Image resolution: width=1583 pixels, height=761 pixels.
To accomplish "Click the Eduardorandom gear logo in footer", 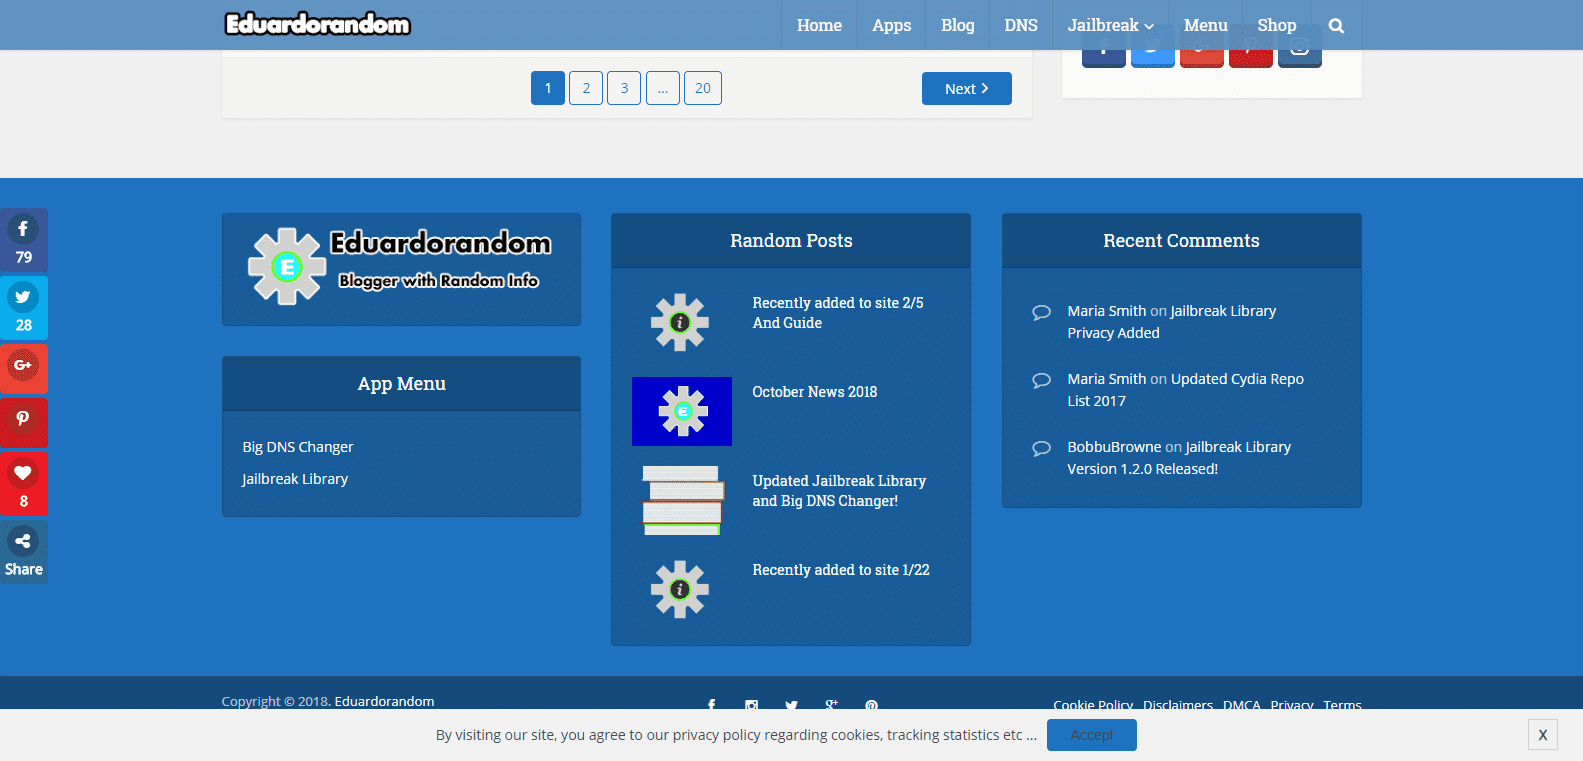I will (287, 267).
